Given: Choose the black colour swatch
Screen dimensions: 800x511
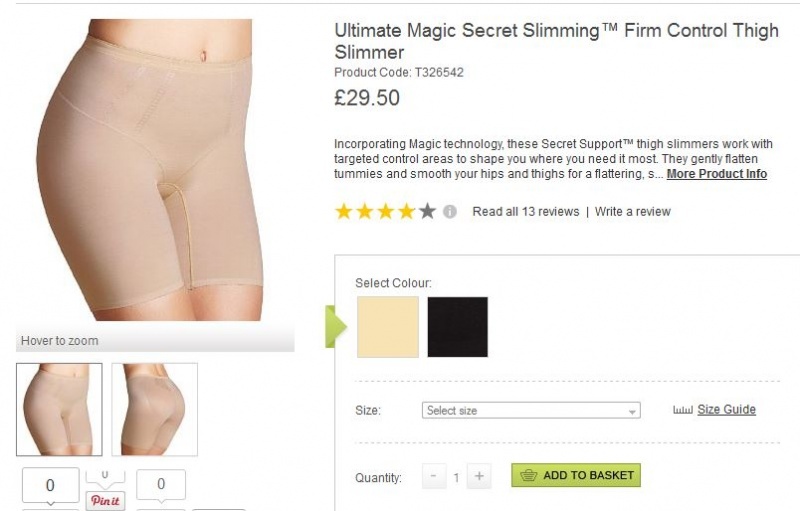Looking at the screenshot, I should click(x=458, y=327).
